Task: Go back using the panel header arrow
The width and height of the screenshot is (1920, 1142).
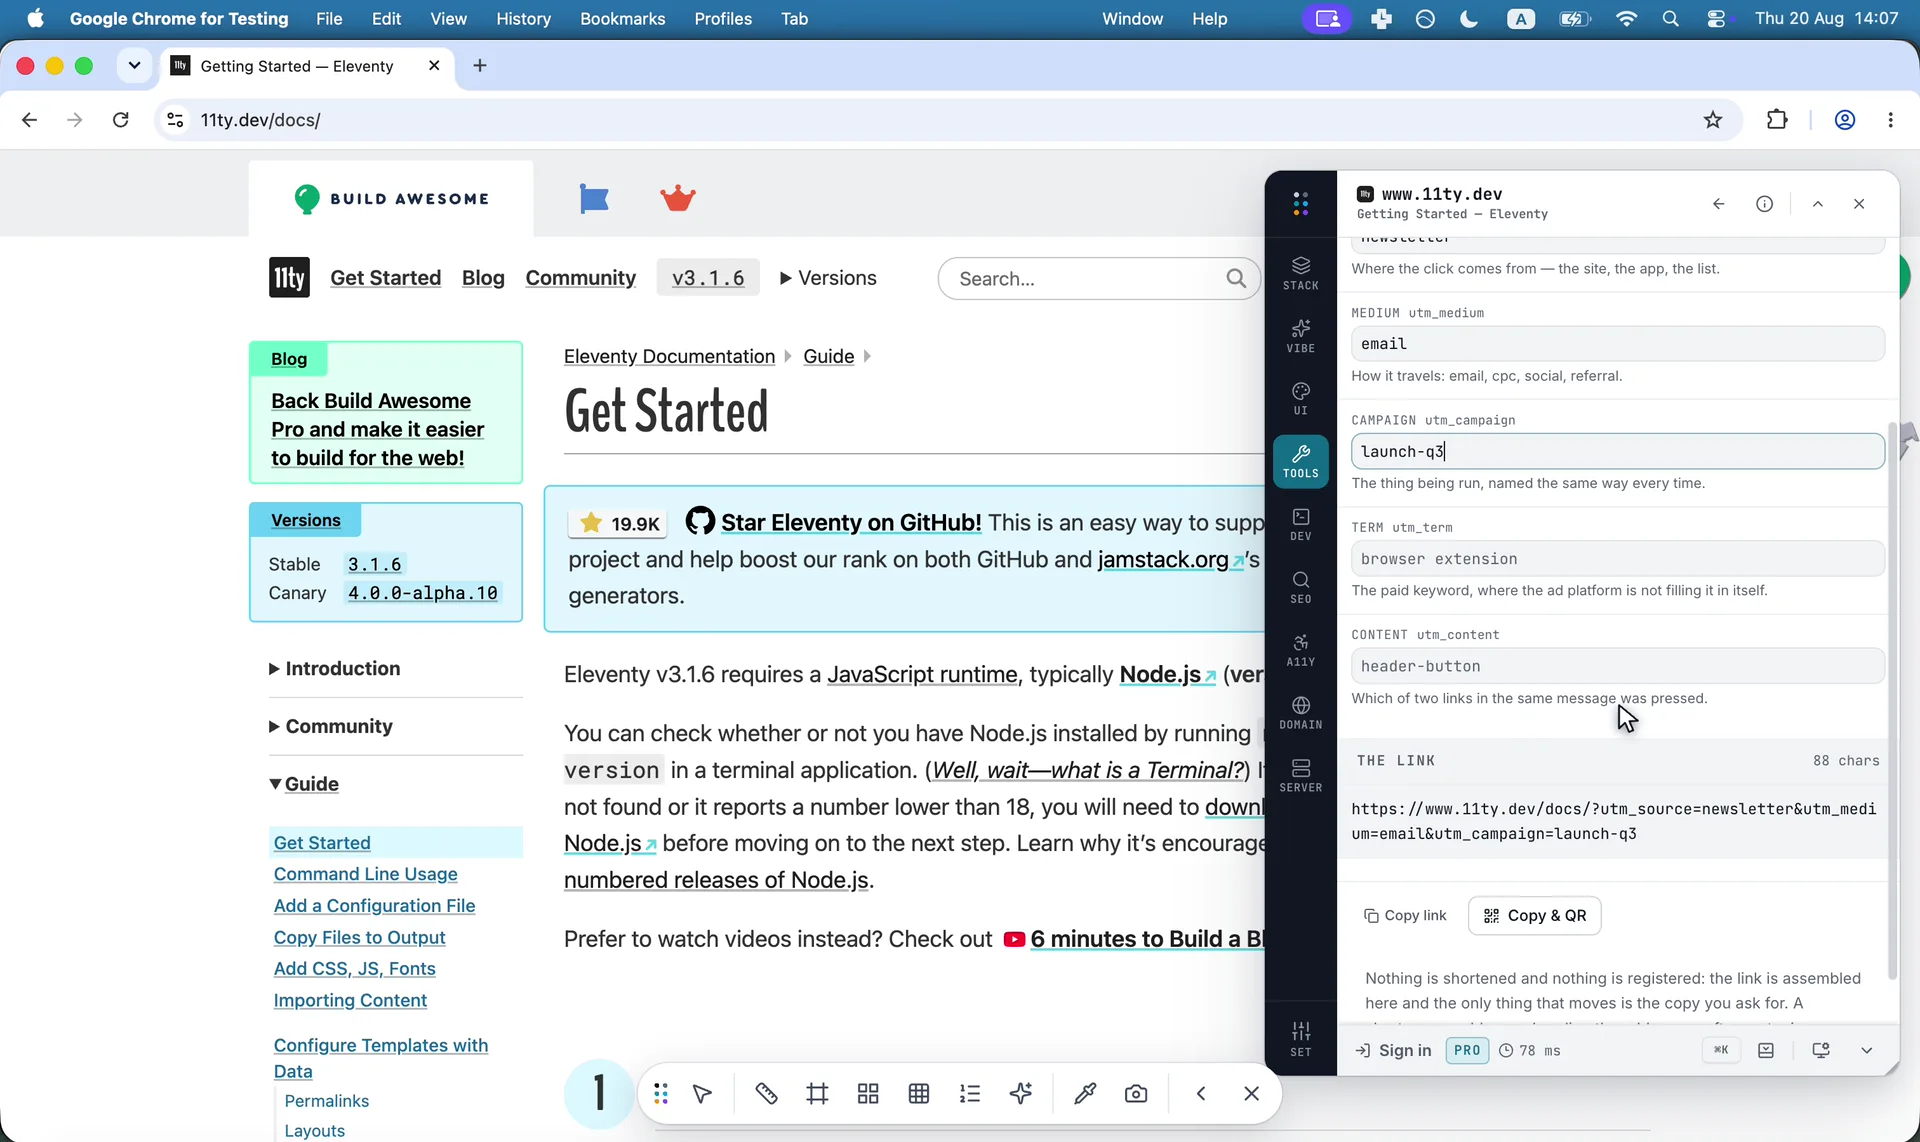Action: (1718, 204)
